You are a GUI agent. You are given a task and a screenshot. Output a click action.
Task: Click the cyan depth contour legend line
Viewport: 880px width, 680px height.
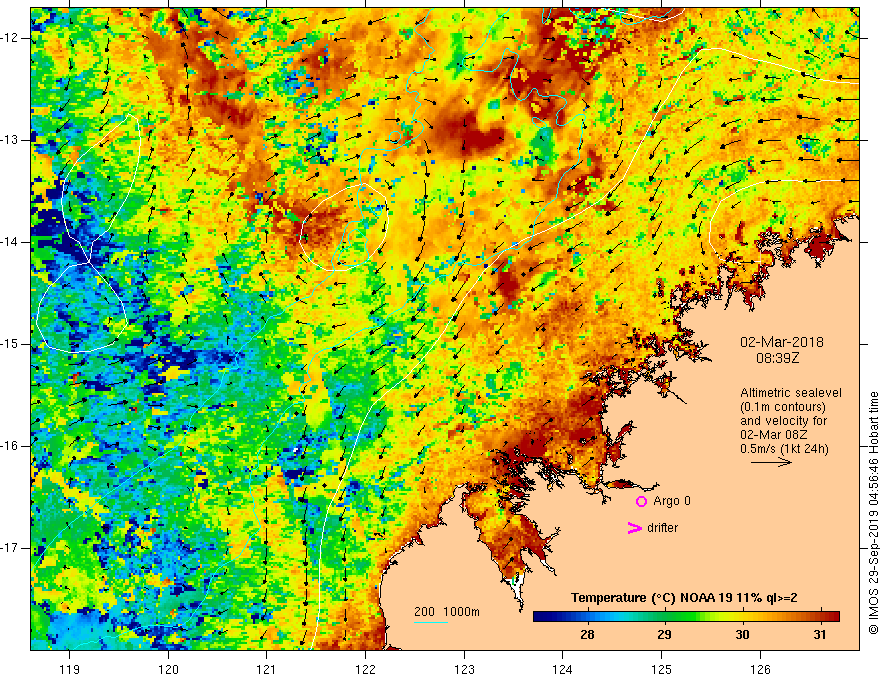[x=430, y=622]
